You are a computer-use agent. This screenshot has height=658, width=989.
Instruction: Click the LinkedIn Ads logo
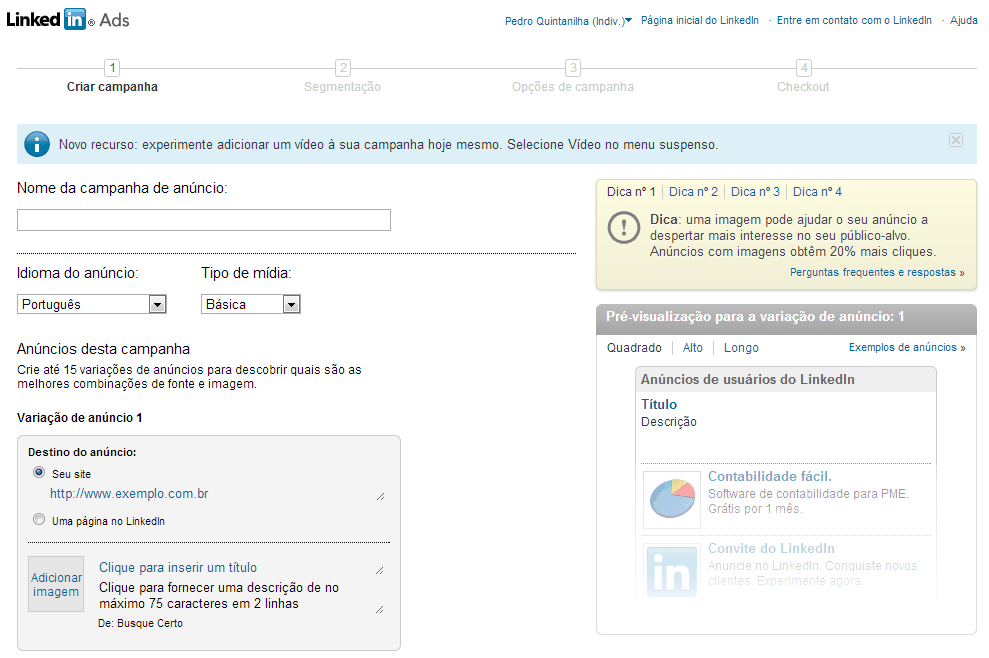click(x=67, y=20)
